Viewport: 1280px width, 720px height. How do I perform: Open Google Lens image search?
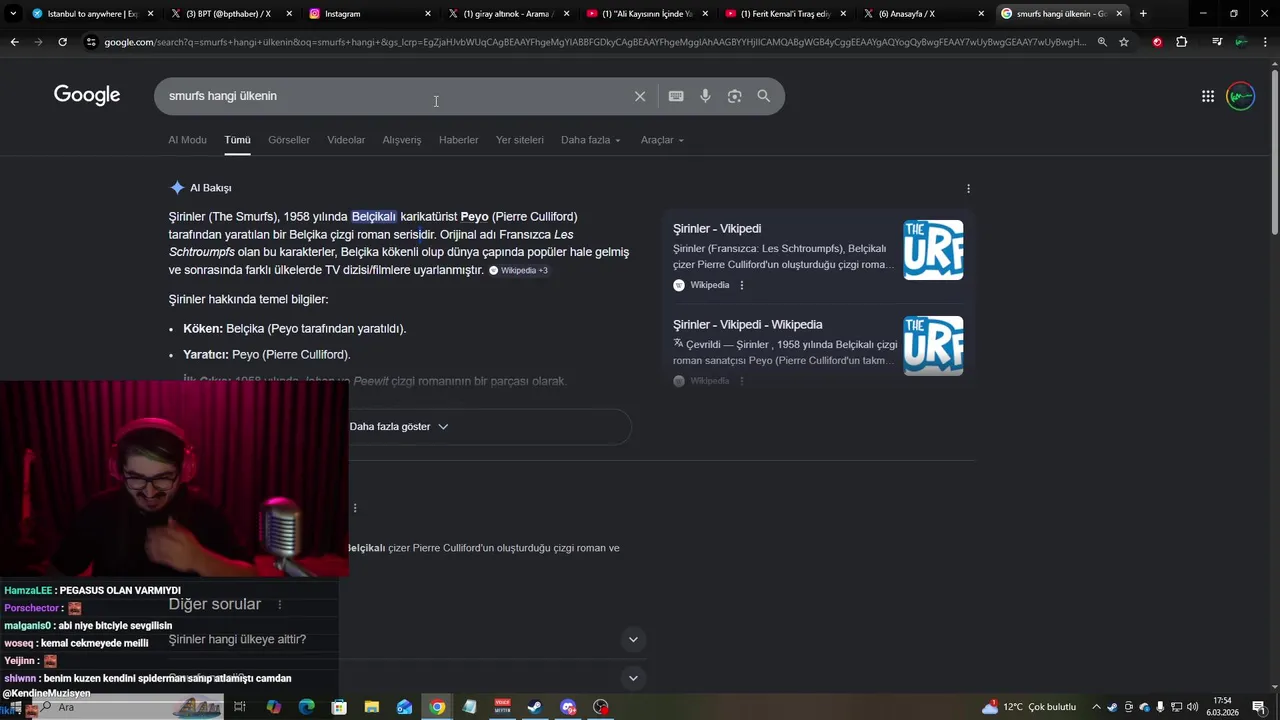pyautogui.click(x=735, y=96)
